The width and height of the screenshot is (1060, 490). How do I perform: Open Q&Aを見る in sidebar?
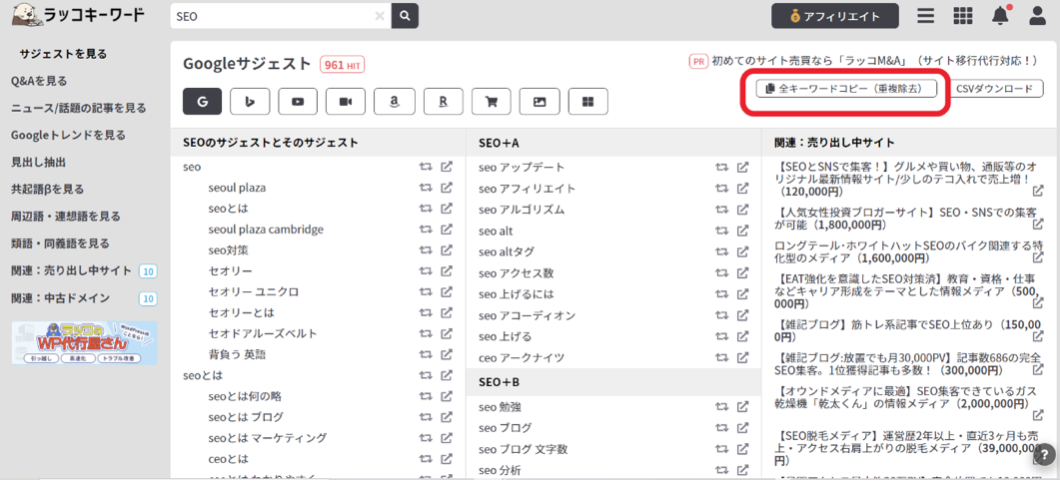[39, 81]
